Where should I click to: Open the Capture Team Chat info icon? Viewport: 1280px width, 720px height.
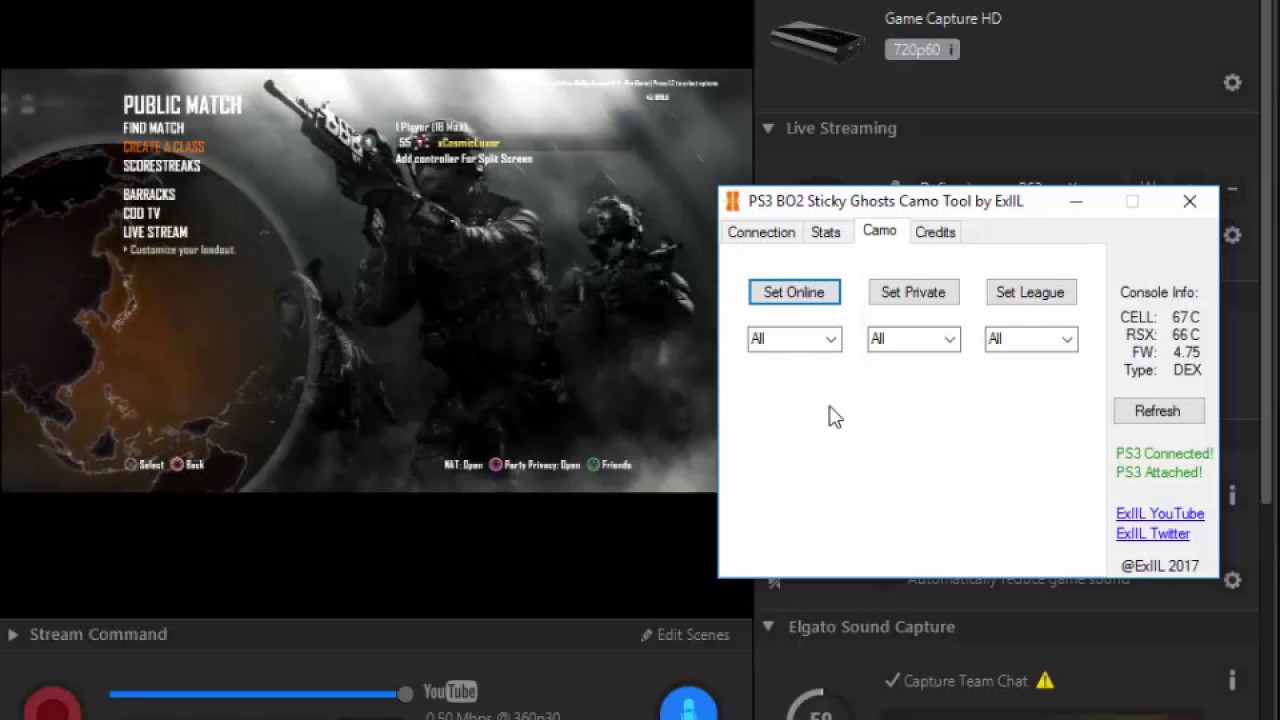coord(1232,681)
